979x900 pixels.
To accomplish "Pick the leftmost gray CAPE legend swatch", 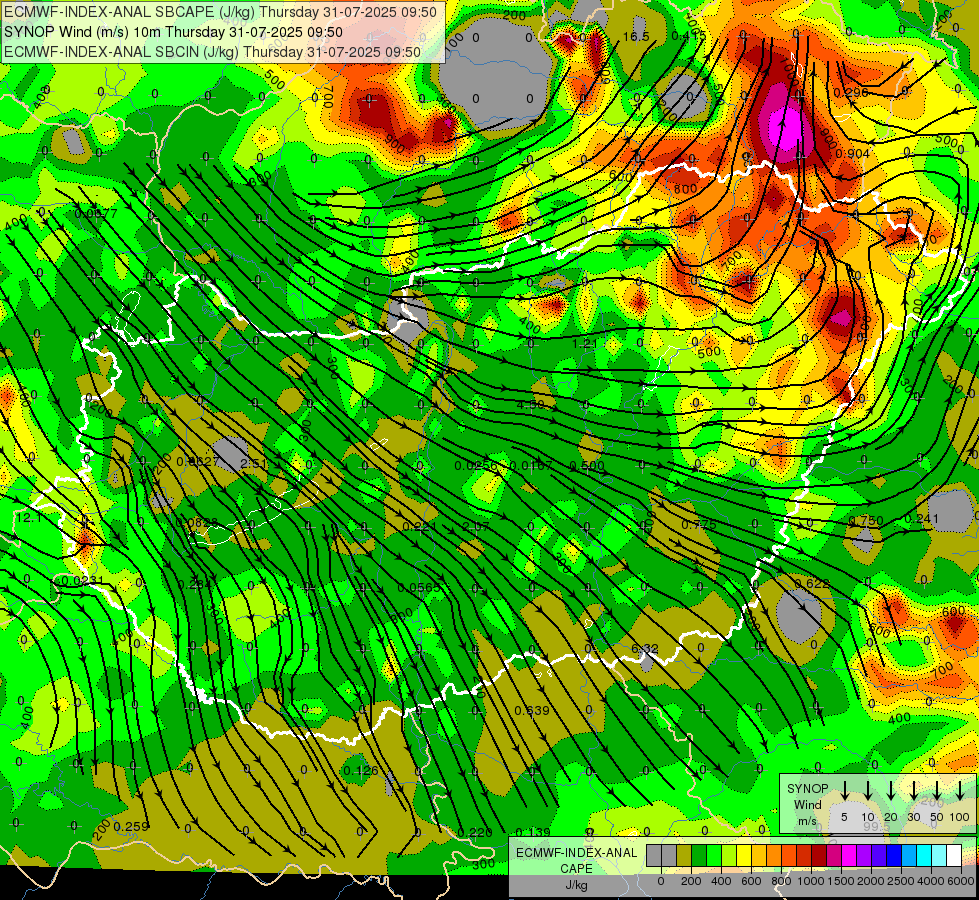I will (x=654, y=855).
